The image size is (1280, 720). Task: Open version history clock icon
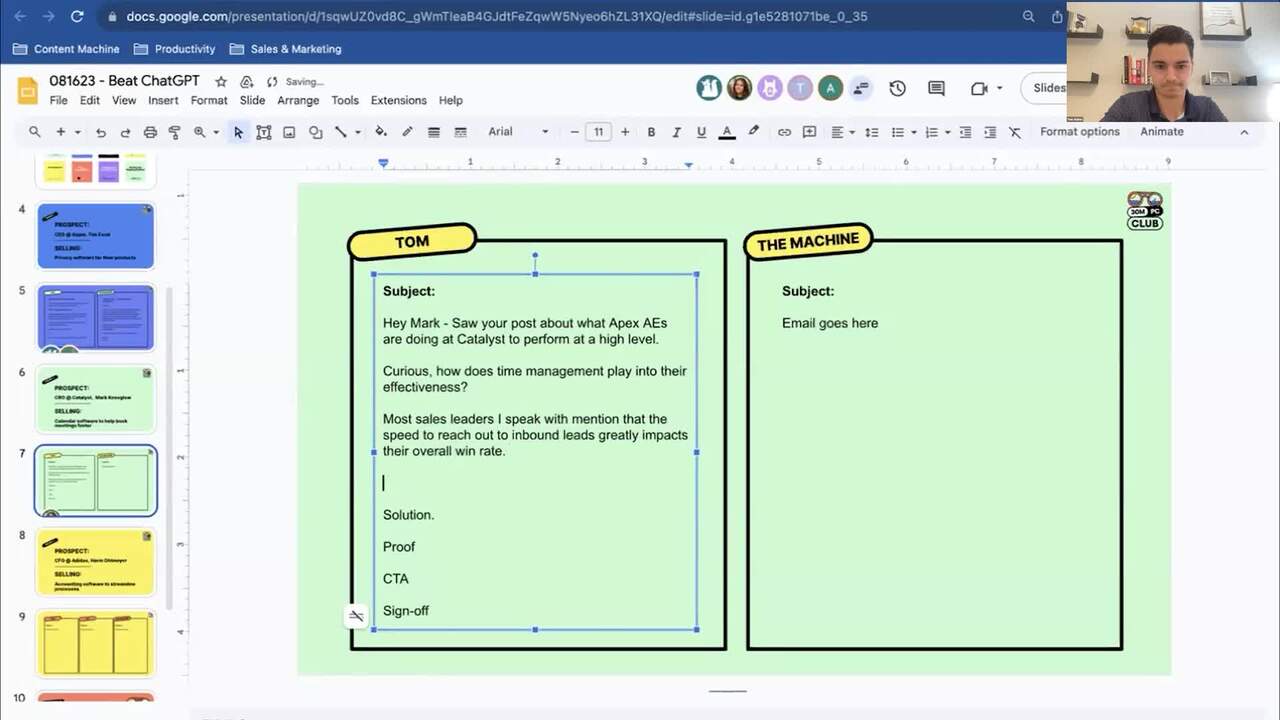click(x=897, y=88)
